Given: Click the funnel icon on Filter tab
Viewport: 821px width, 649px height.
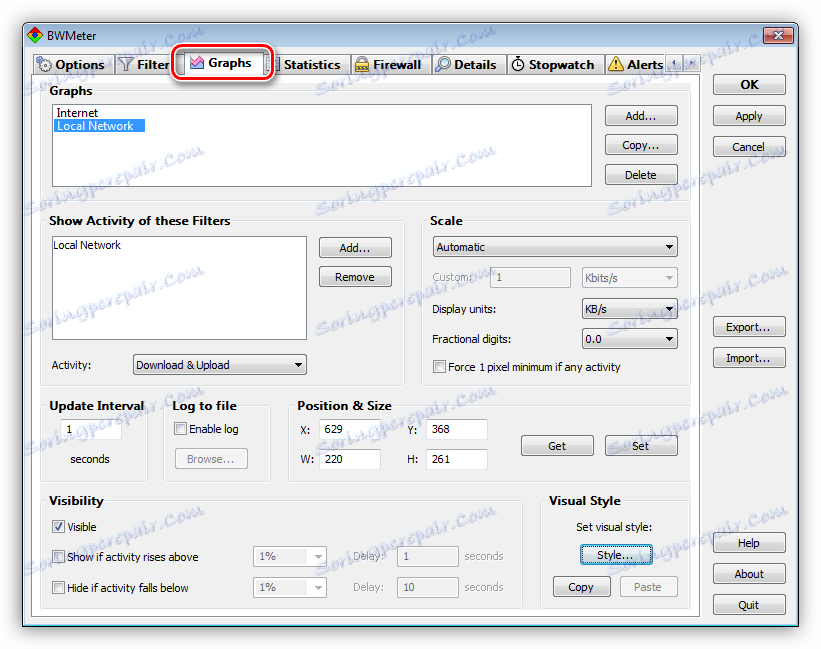Looking at the screenshot, I should pos(126,64).
